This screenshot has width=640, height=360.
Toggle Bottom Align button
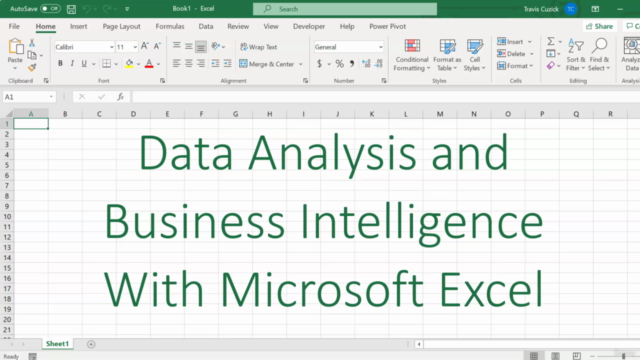point(201,47)
